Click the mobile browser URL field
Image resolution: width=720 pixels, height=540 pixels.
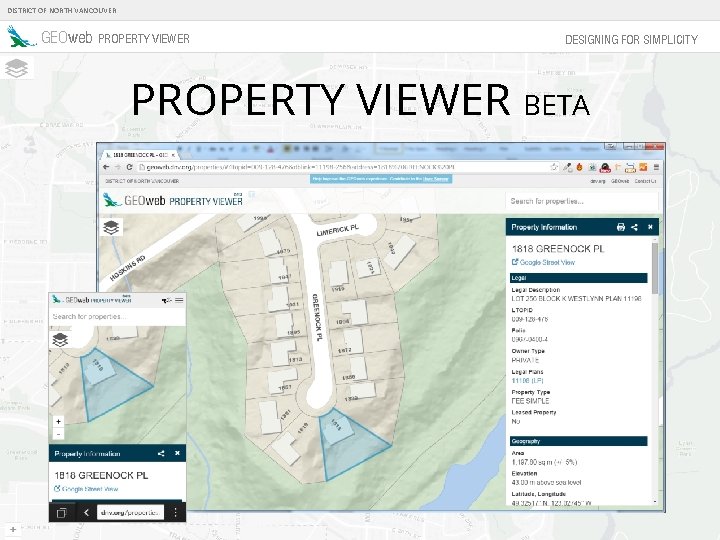coord(130,512)
